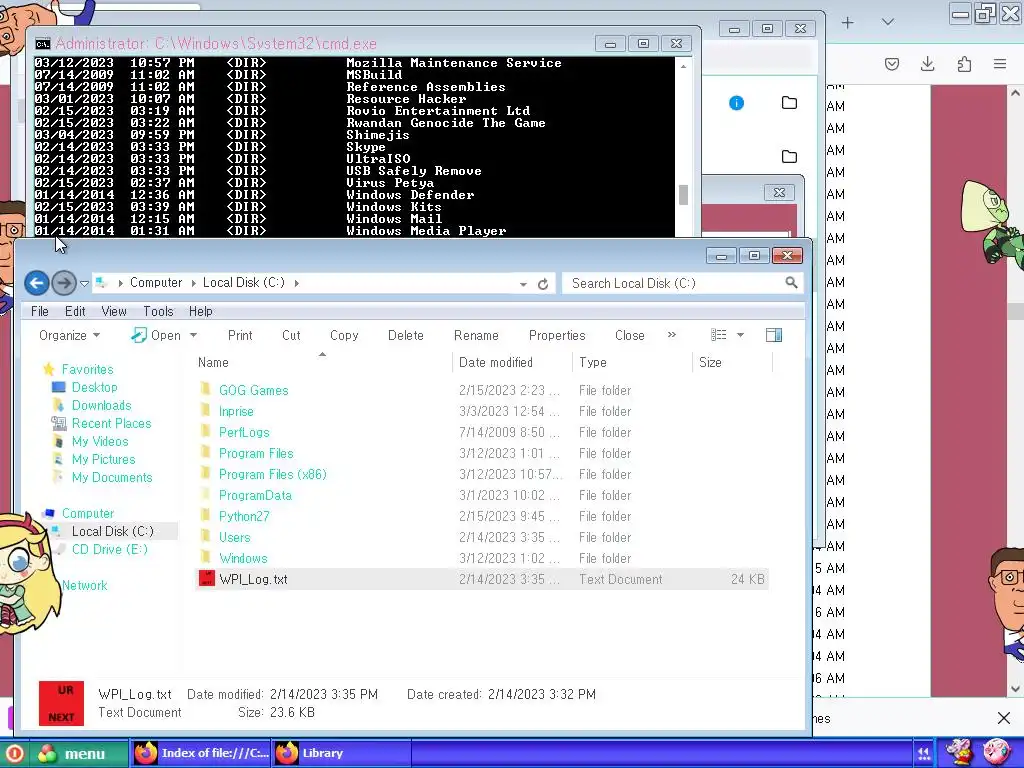The height and width of the screenshot is (768, 1024).
Task: Click Close in the Explorer toolbar
Action: [x=630, y=336]
